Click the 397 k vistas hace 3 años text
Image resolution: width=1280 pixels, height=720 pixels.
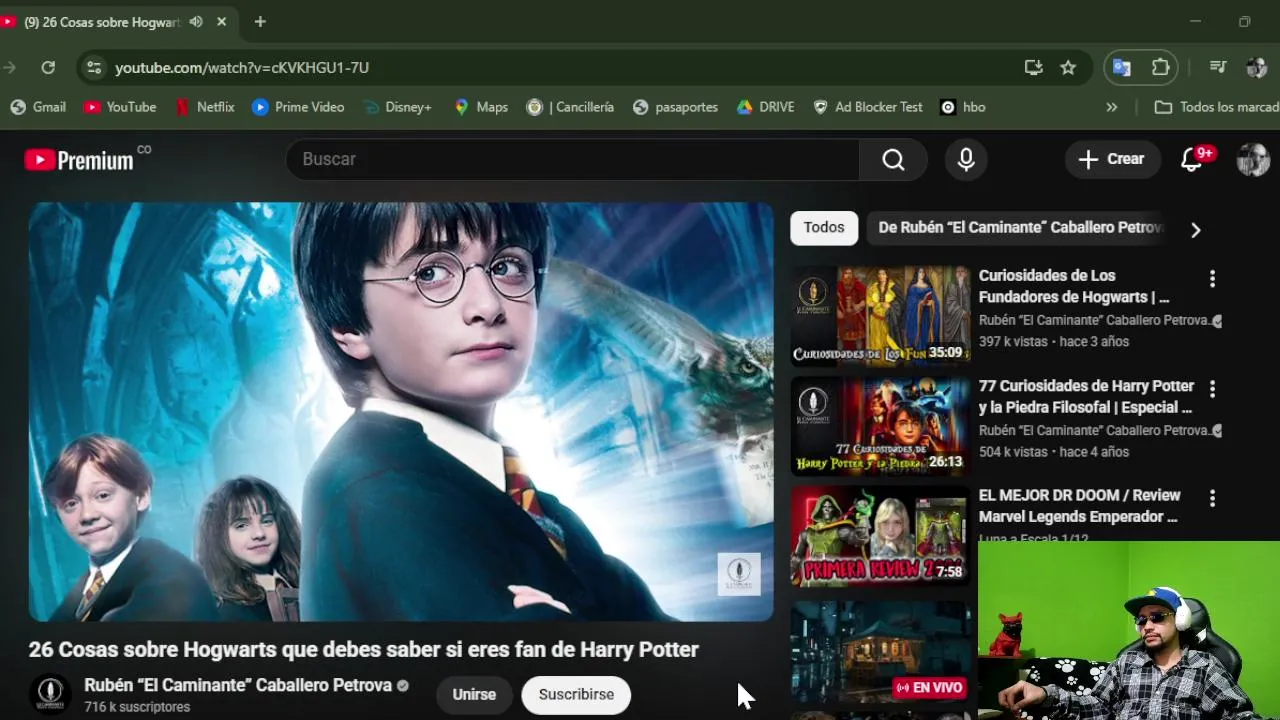[x=1054, y=342]
